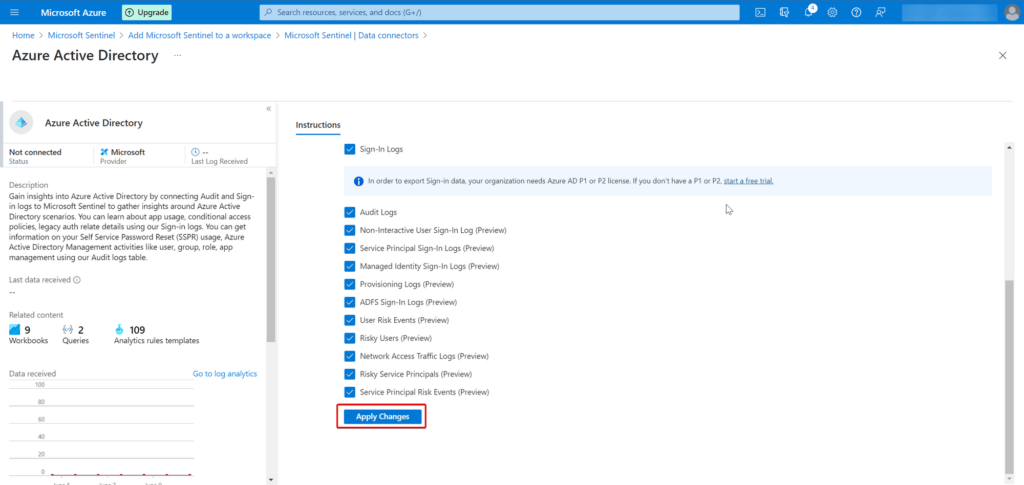Click the Related content heading
1024x485 pixels.
(36, 315)
